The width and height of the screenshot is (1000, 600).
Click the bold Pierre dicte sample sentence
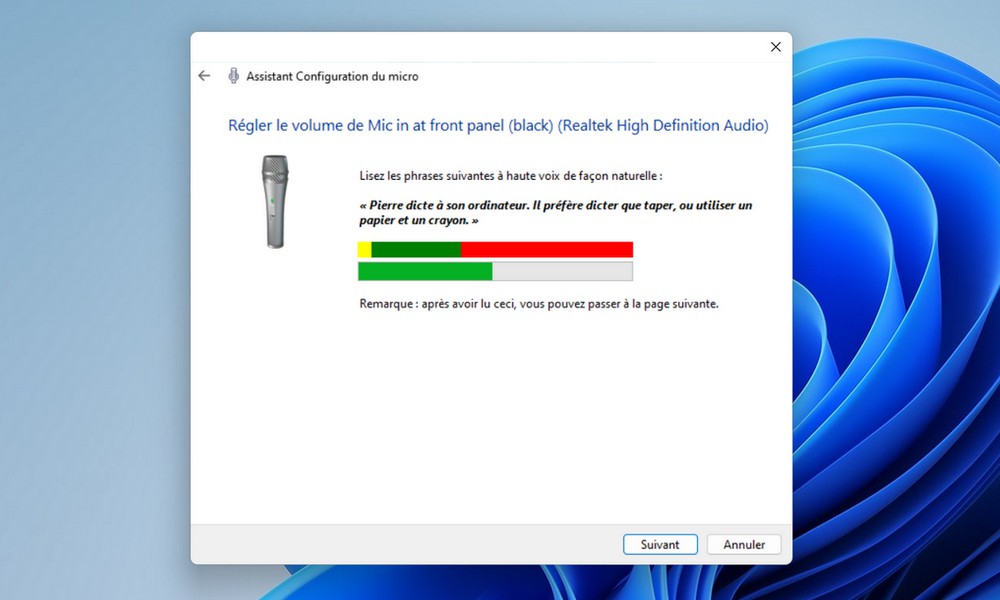554,212
